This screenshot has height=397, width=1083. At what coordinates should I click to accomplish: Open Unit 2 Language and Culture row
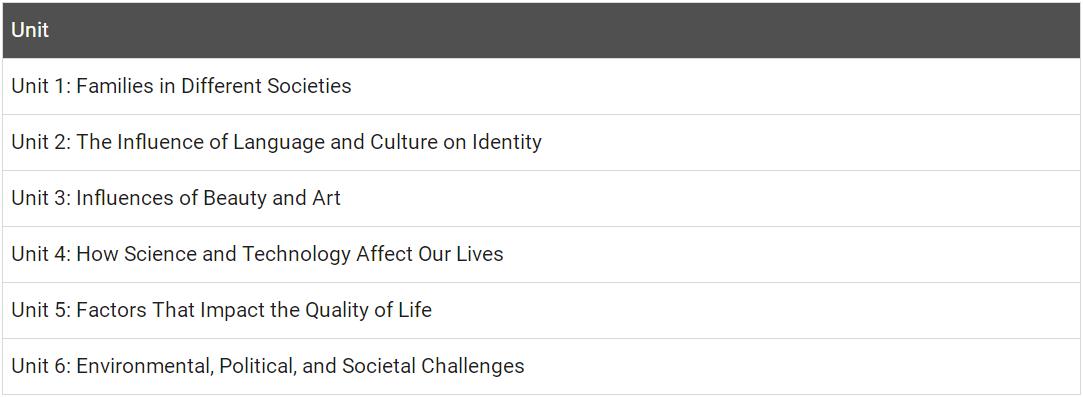pyautogui.click(x=542, y=142)
